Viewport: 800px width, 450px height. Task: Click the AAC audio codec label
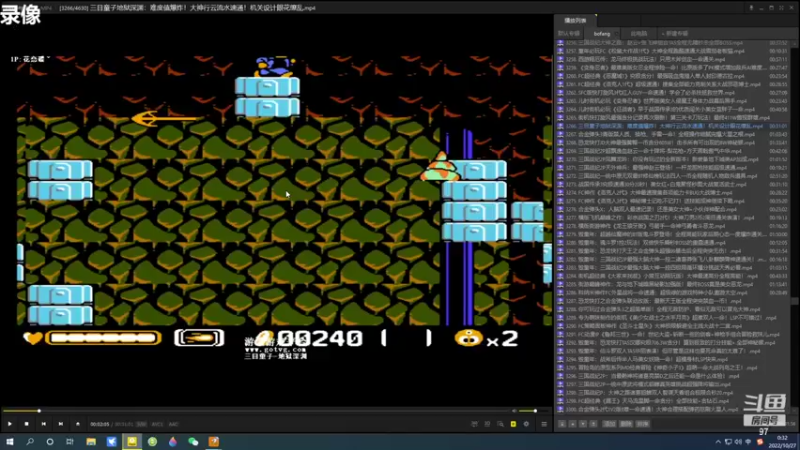173,424
